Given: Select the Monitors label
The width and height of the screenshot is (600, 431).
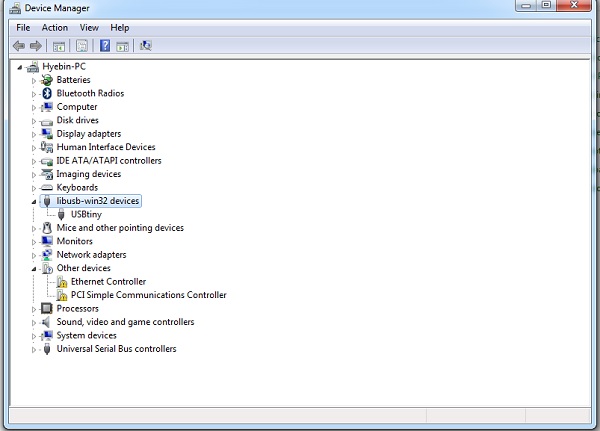Looking at the screenshot, I should coord(75,241).
